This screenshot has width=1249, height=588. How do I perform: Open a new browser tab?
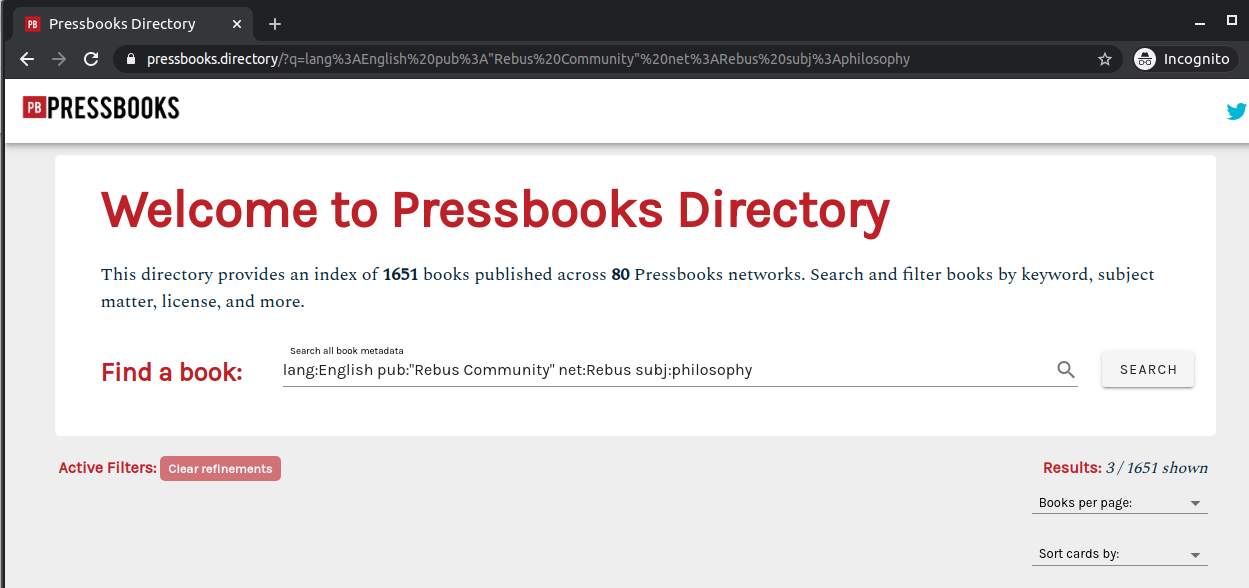tap(275, 24)
